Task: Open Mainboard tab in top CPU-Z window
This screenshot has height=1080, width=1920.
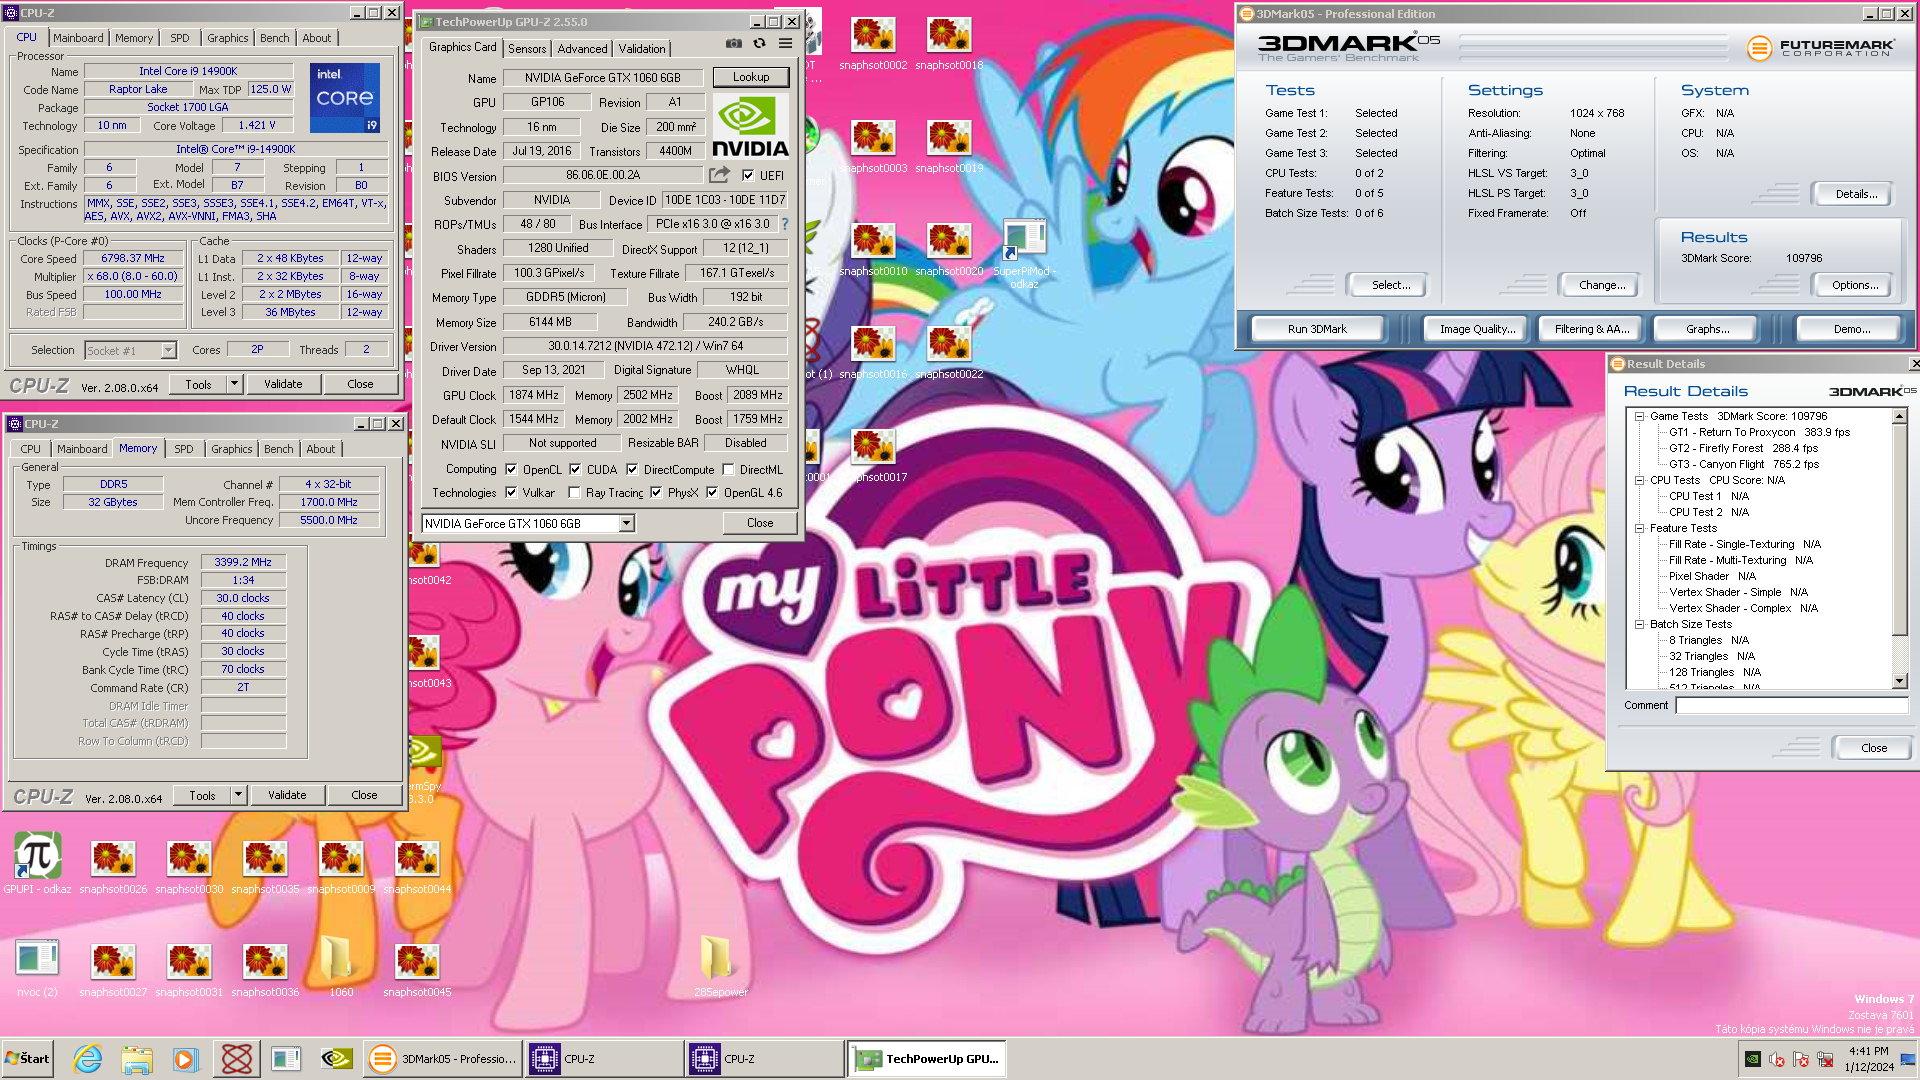Action: coord(78,38)
